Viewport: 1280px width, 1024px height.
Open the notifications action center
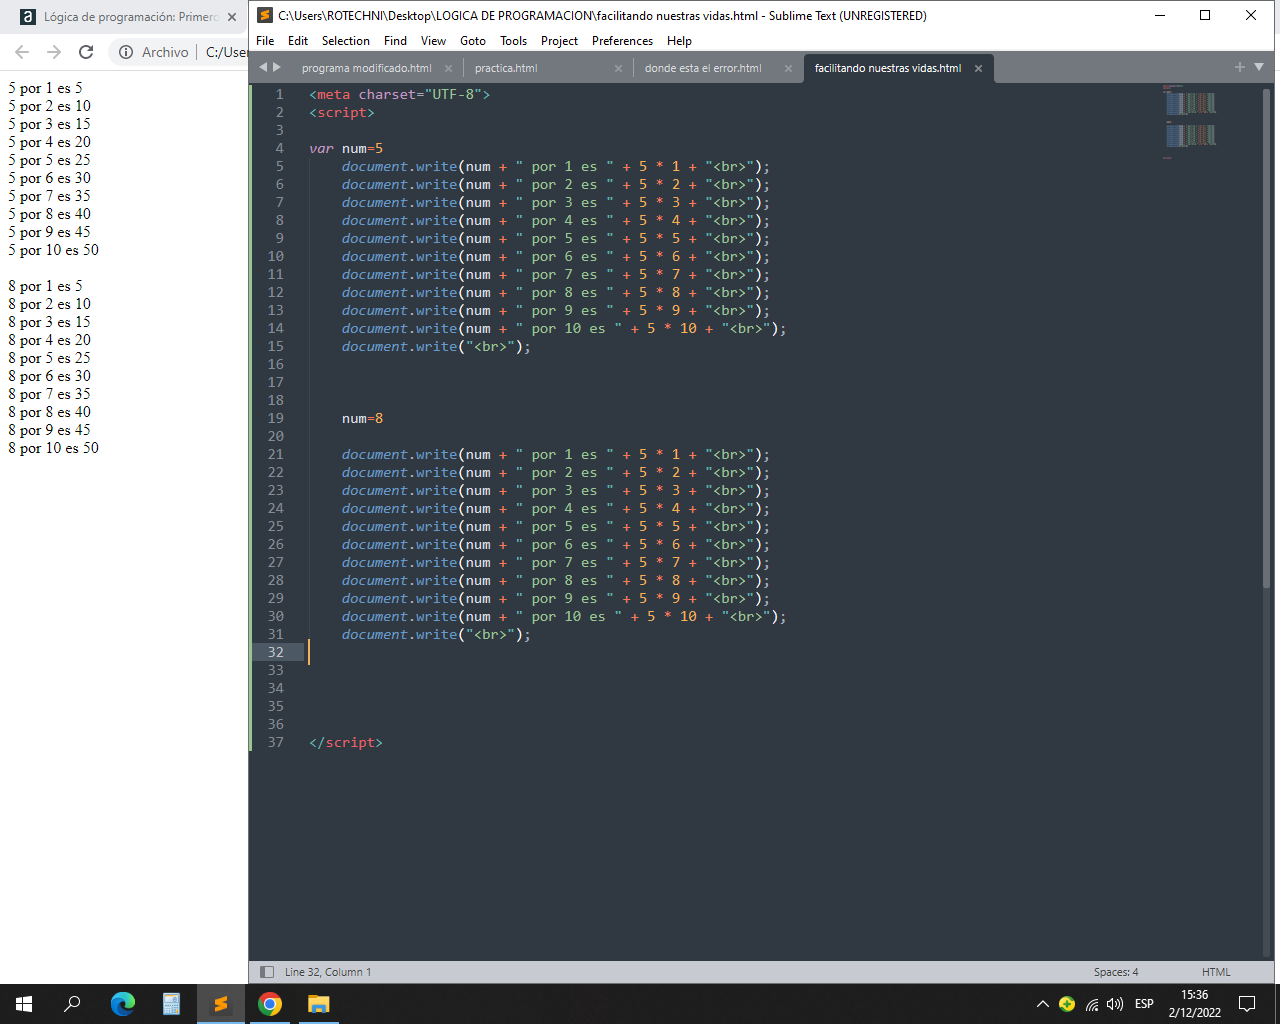pyautogui.click(x=1247, y=1004)
